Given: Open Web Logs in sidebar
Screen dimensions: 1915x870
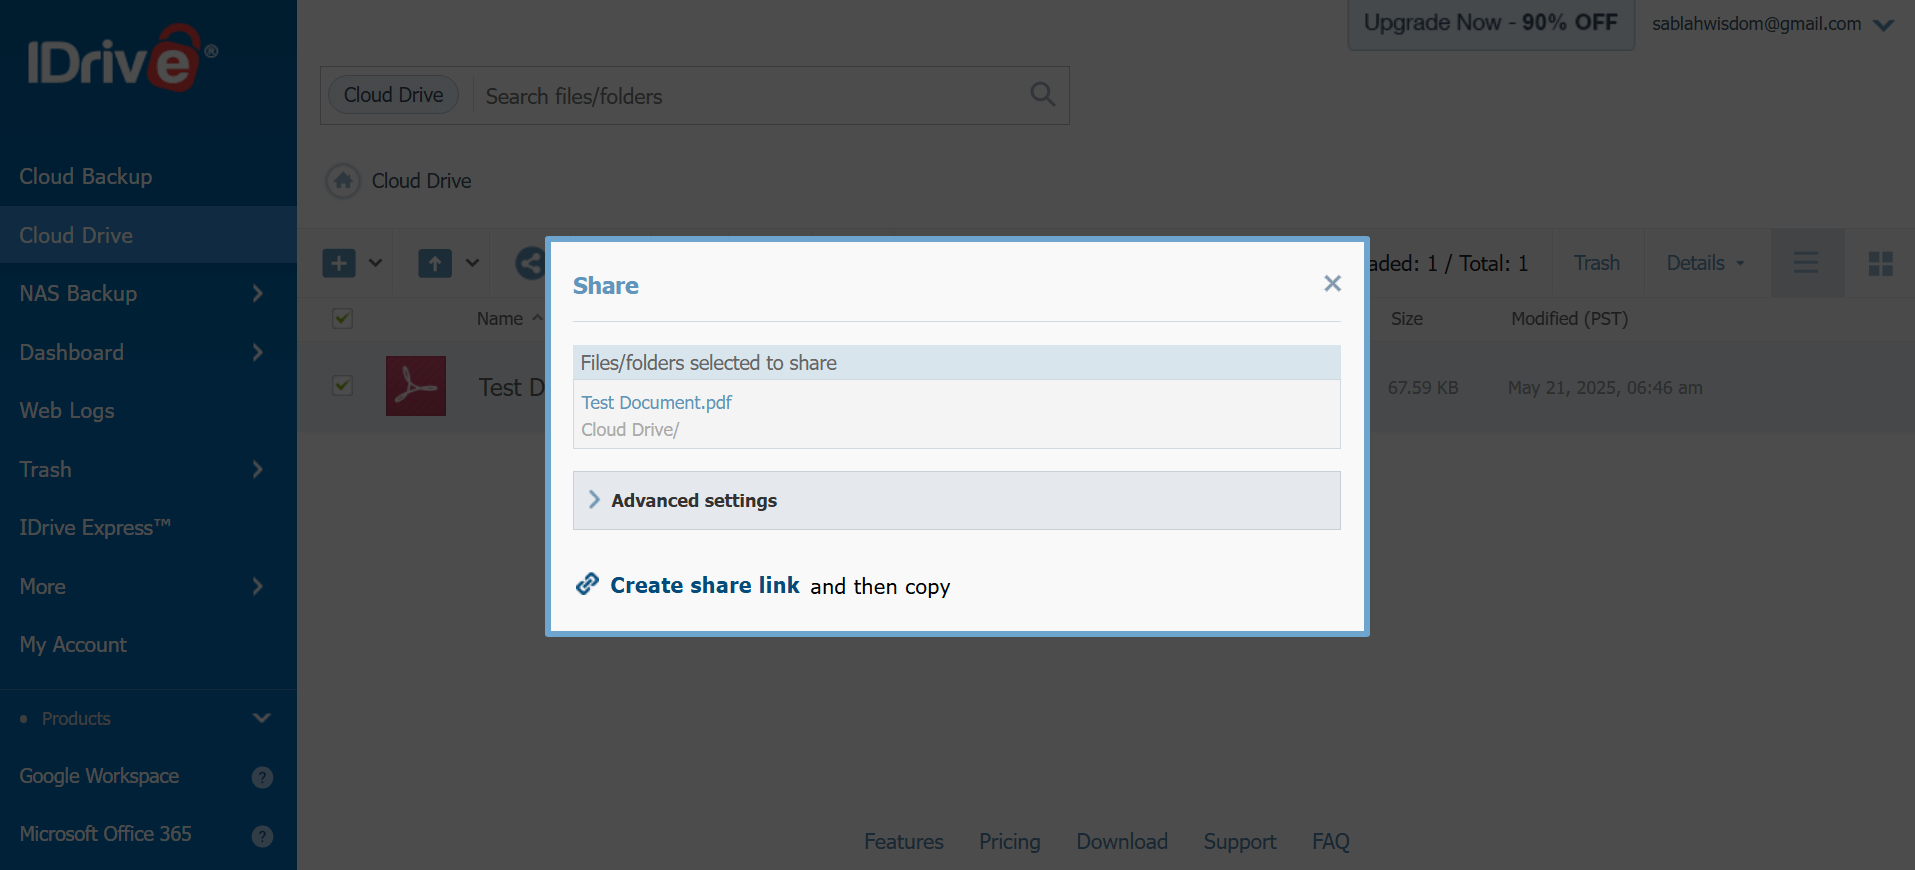Looking at the screenshot, I should (x=67, y=410).
